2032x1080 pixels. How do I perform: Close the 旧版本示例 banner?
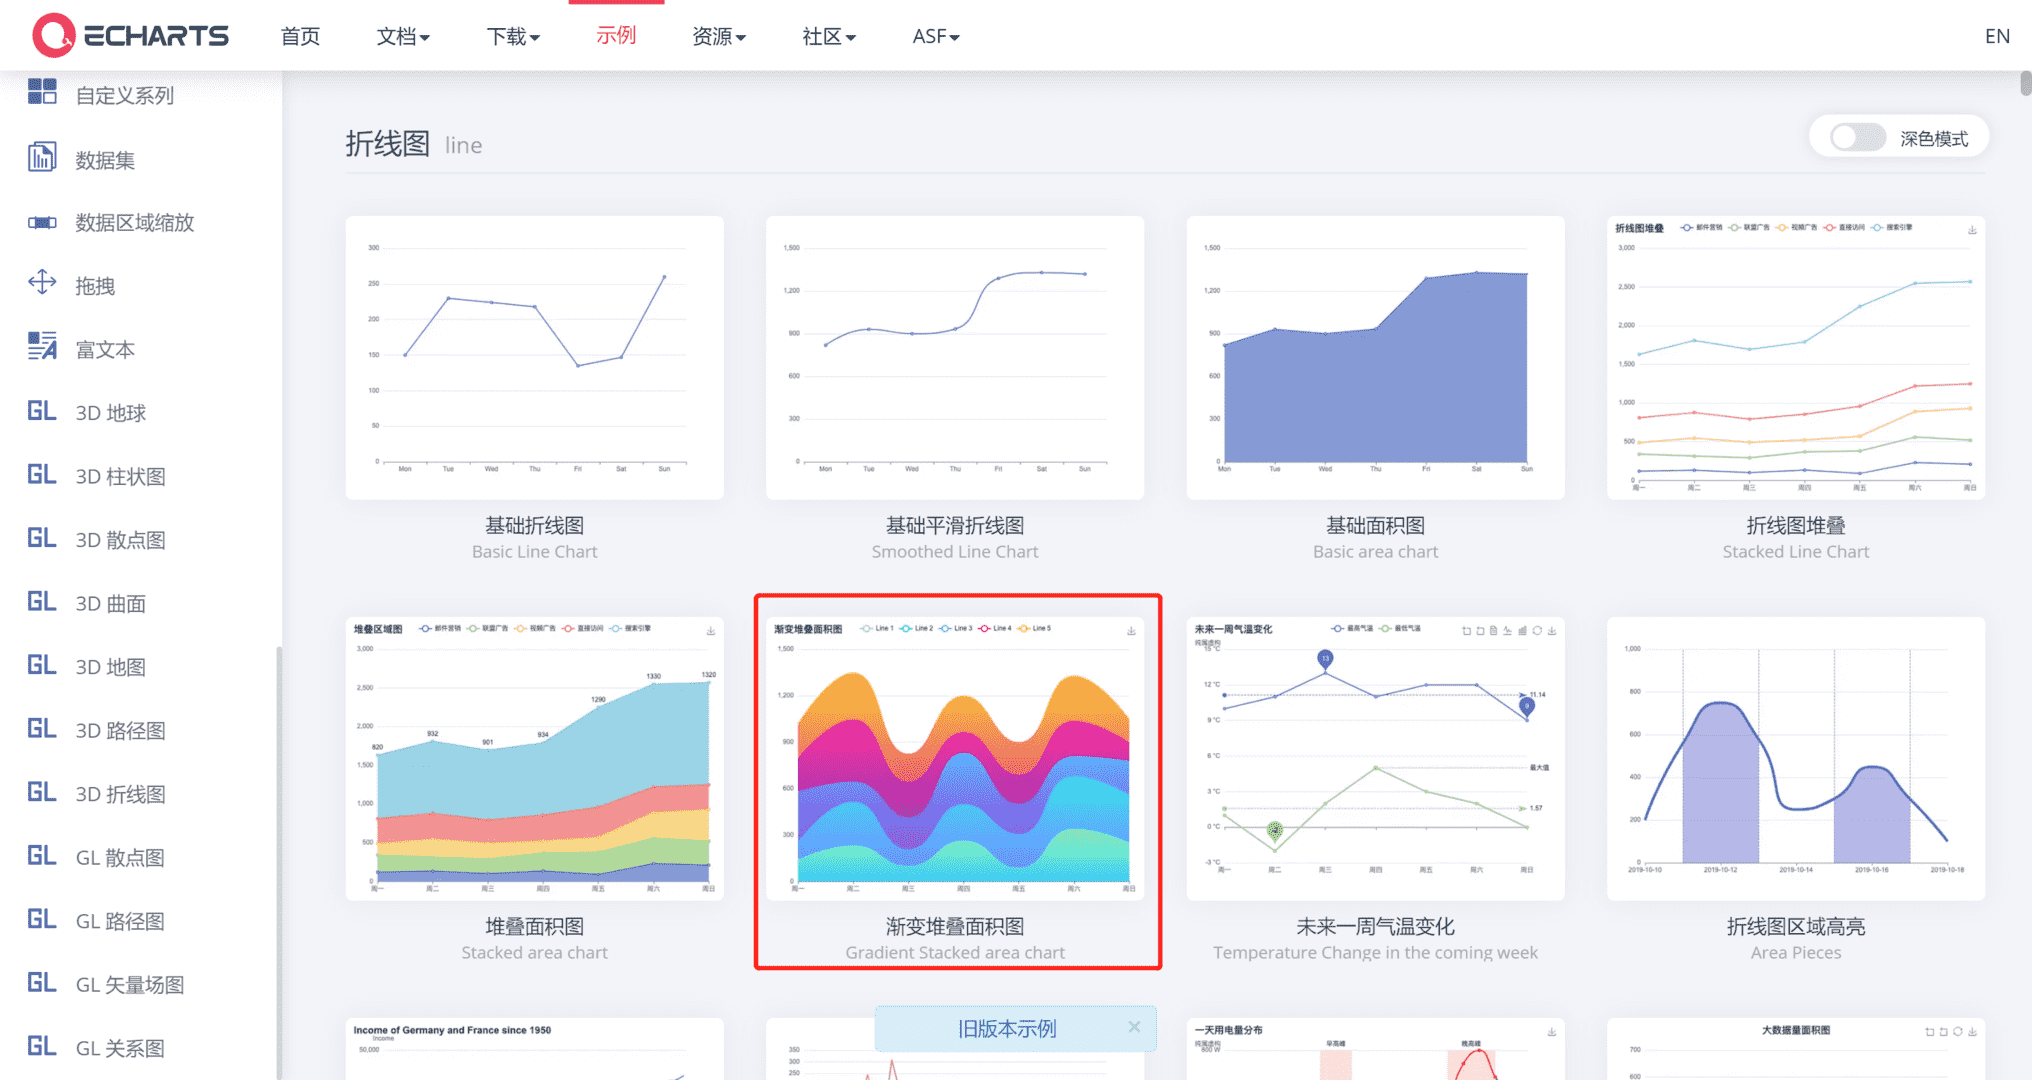(x=1134, y=1027)
